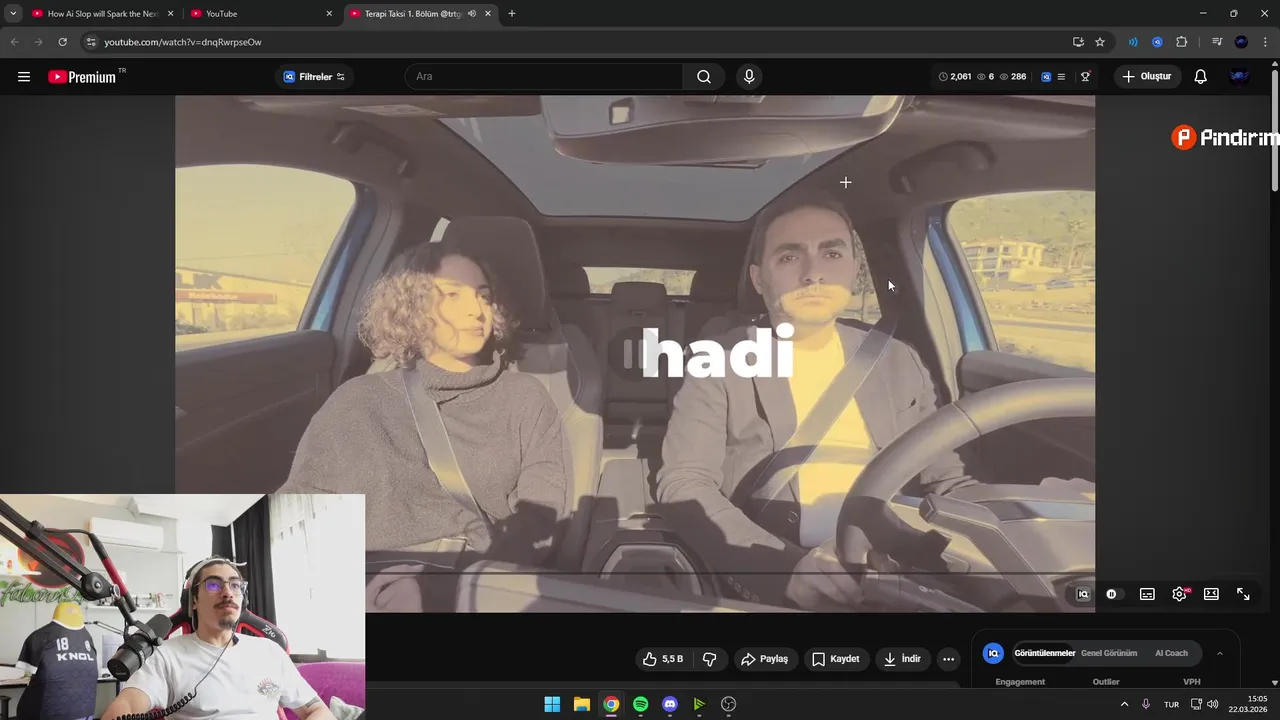This screenshot has height=720, width=1280.
Task: Open Chrome profile avatar in toolbar
Action: click(1241, 42)
